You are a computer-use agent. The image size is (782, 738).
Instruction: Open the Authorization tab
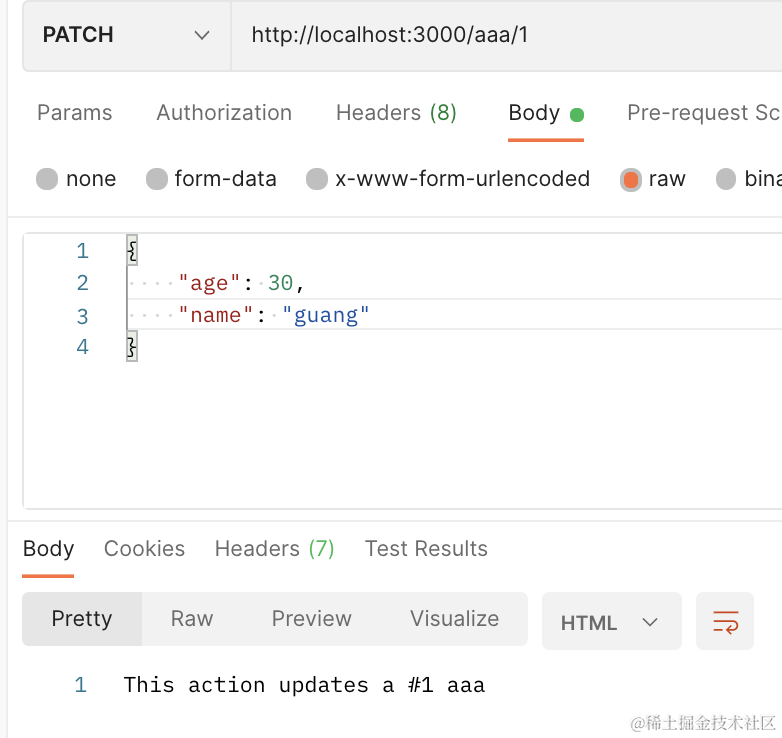pos(224,113)
